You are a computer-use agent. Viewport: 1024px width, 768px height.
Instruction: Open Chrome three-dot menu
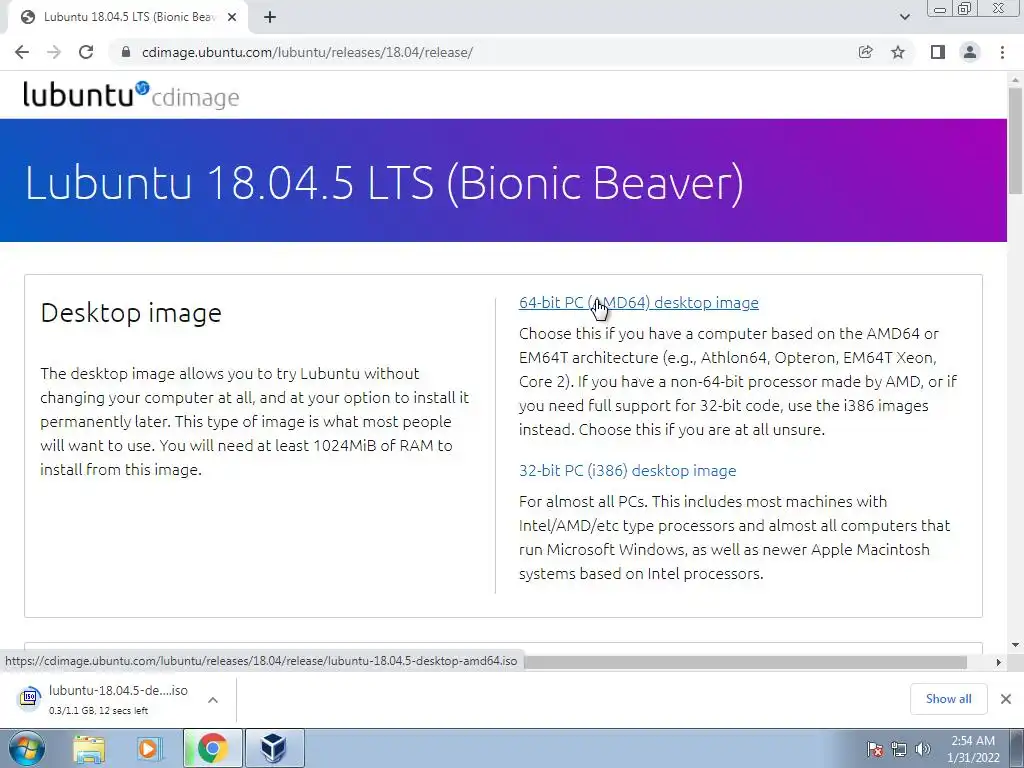coord(1002,52)
